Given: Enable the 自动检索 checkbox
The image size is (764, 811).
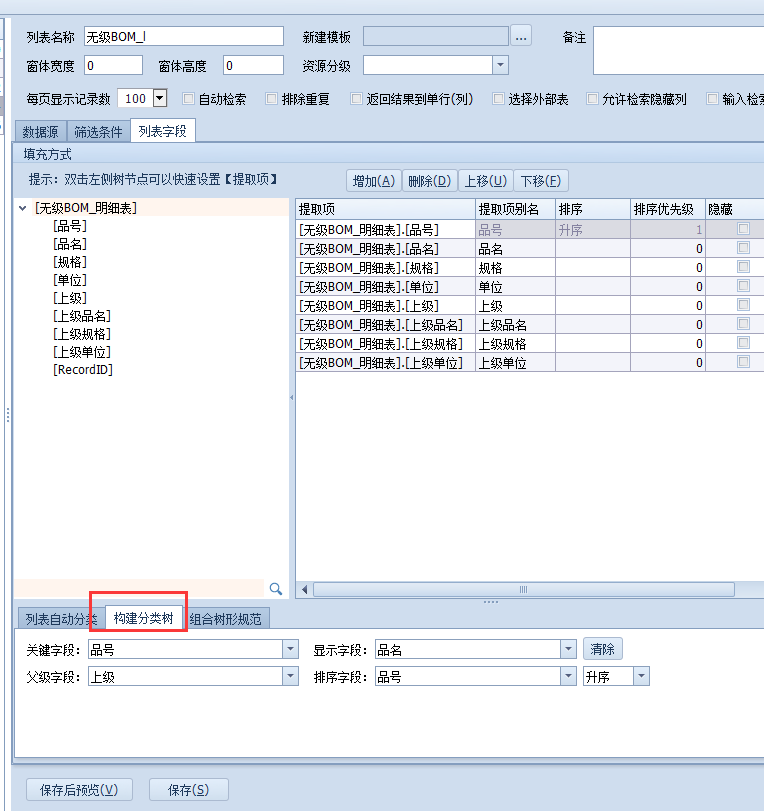Looking at the screenshot, I should click(189, 99).
